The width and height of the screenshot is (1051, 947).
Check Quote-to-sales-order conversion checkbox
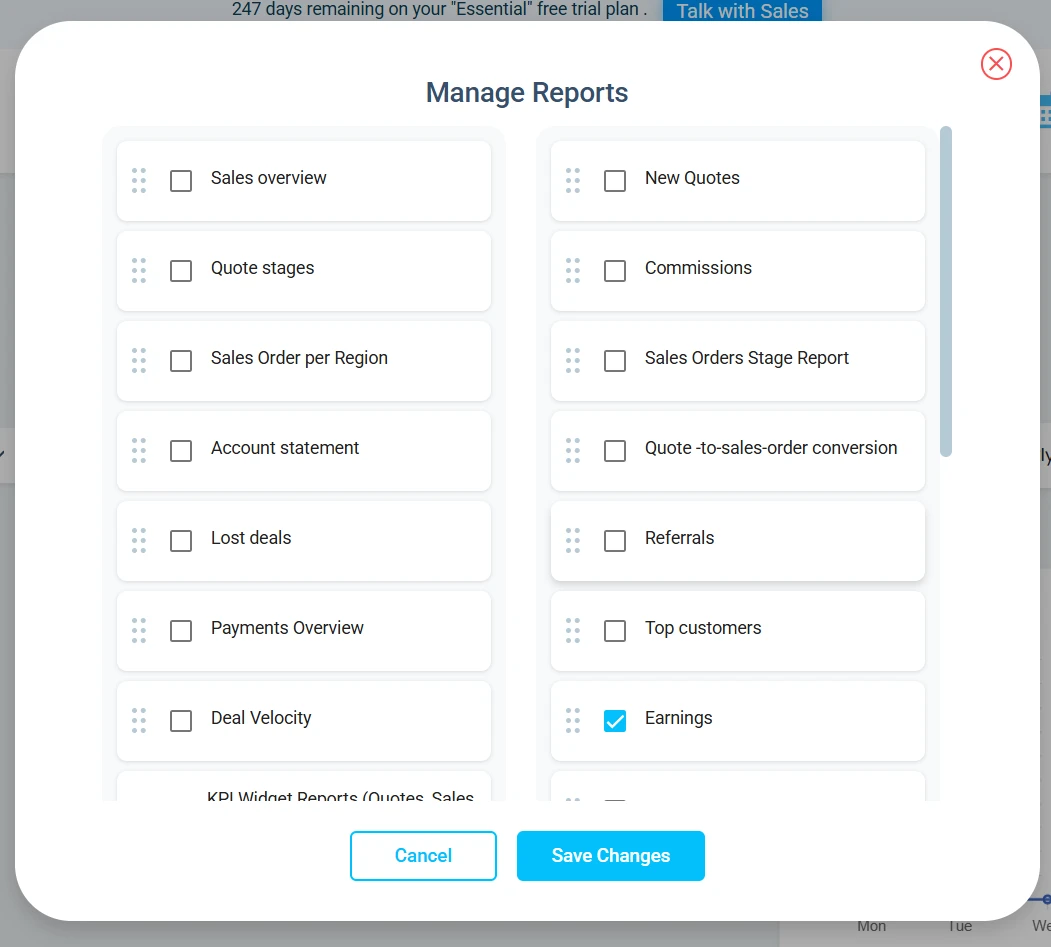615,450
